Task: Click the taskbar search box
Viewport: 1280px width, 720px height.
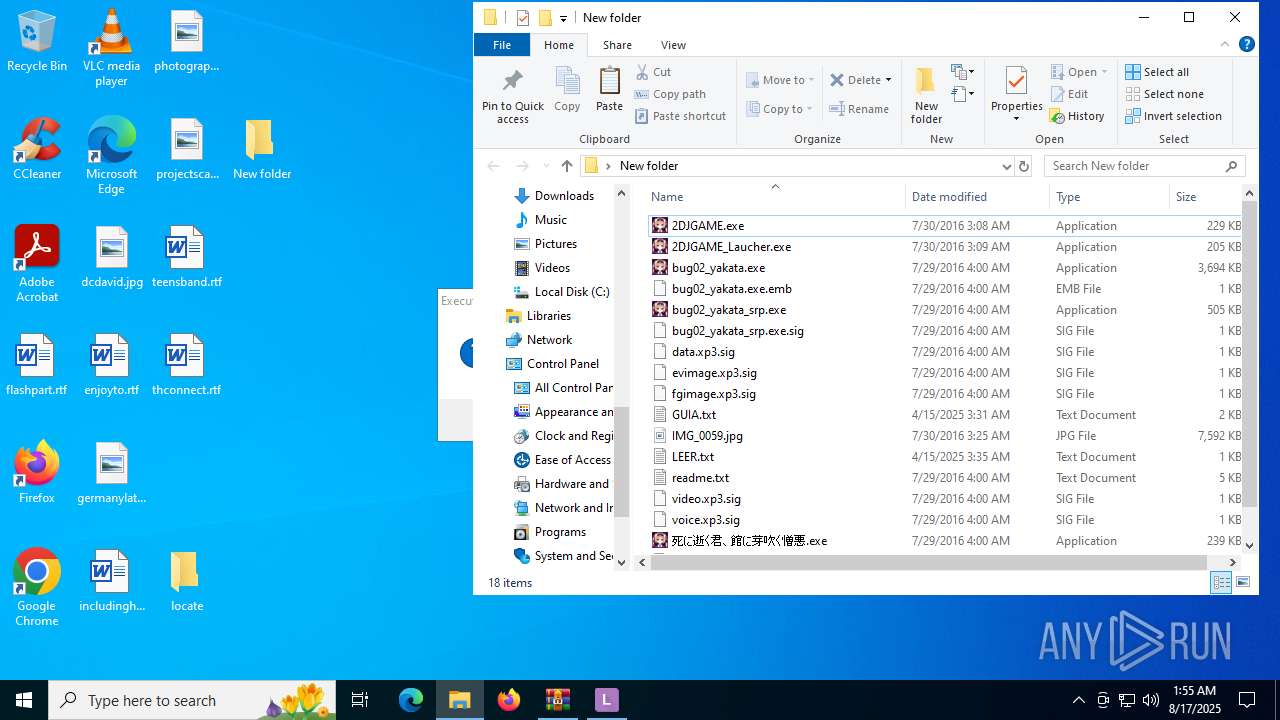Action: pos(193,700)
